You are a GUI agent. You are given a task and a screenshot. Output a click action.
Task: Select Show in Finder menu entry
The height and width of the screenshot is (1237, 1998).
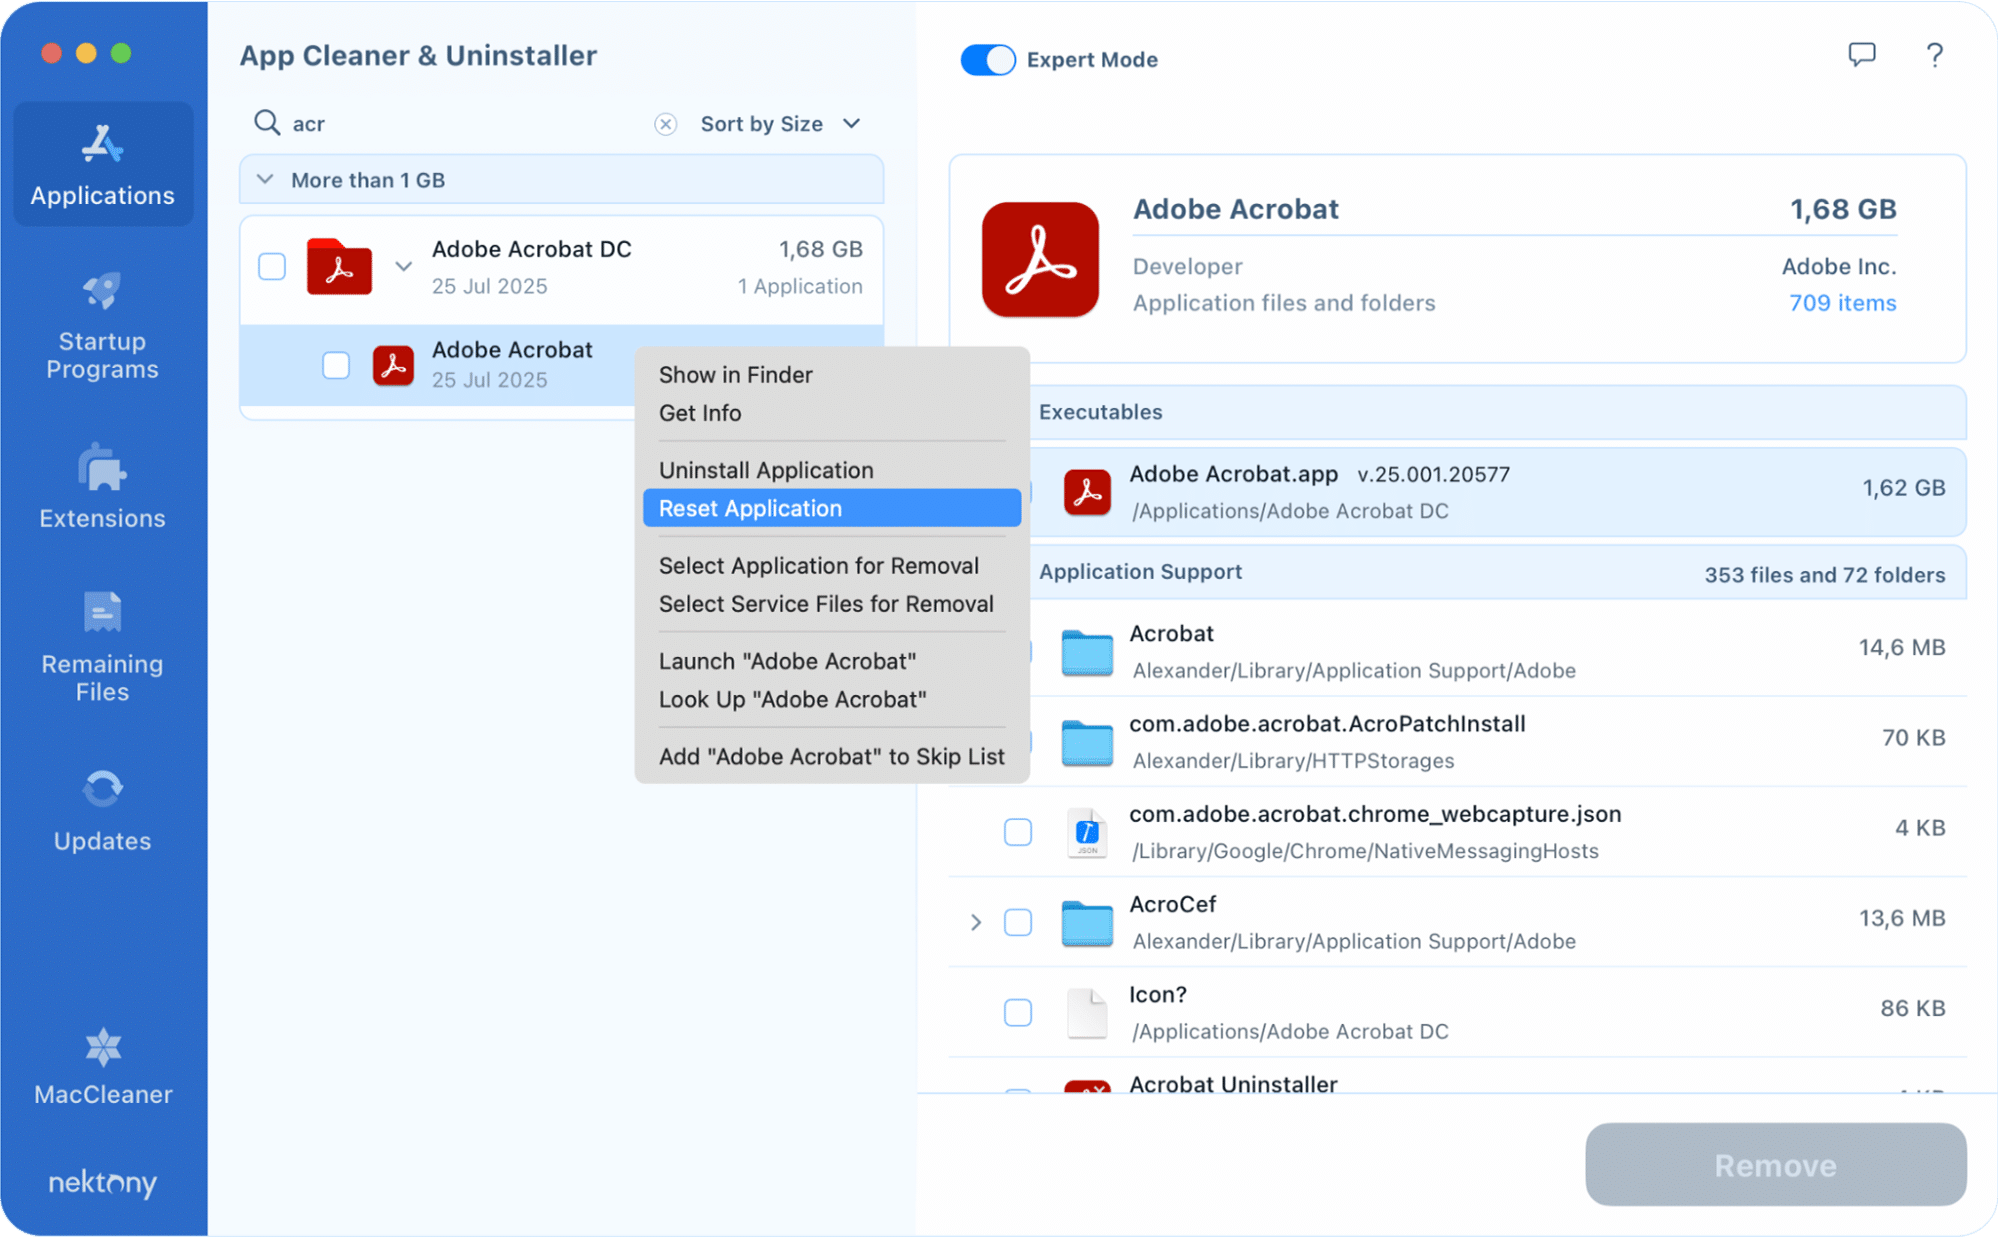735,375
